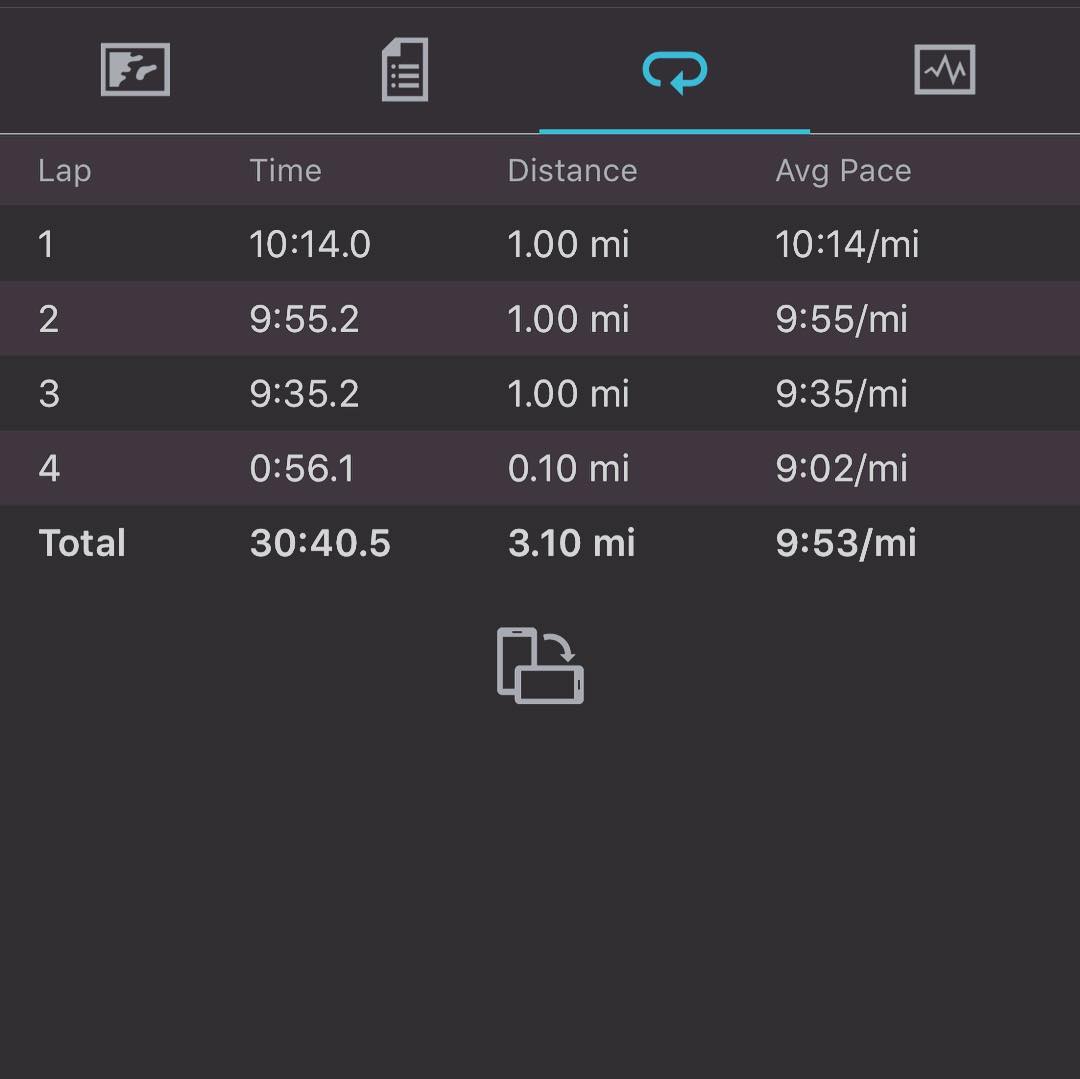Click the Time column header

(285, 171)
